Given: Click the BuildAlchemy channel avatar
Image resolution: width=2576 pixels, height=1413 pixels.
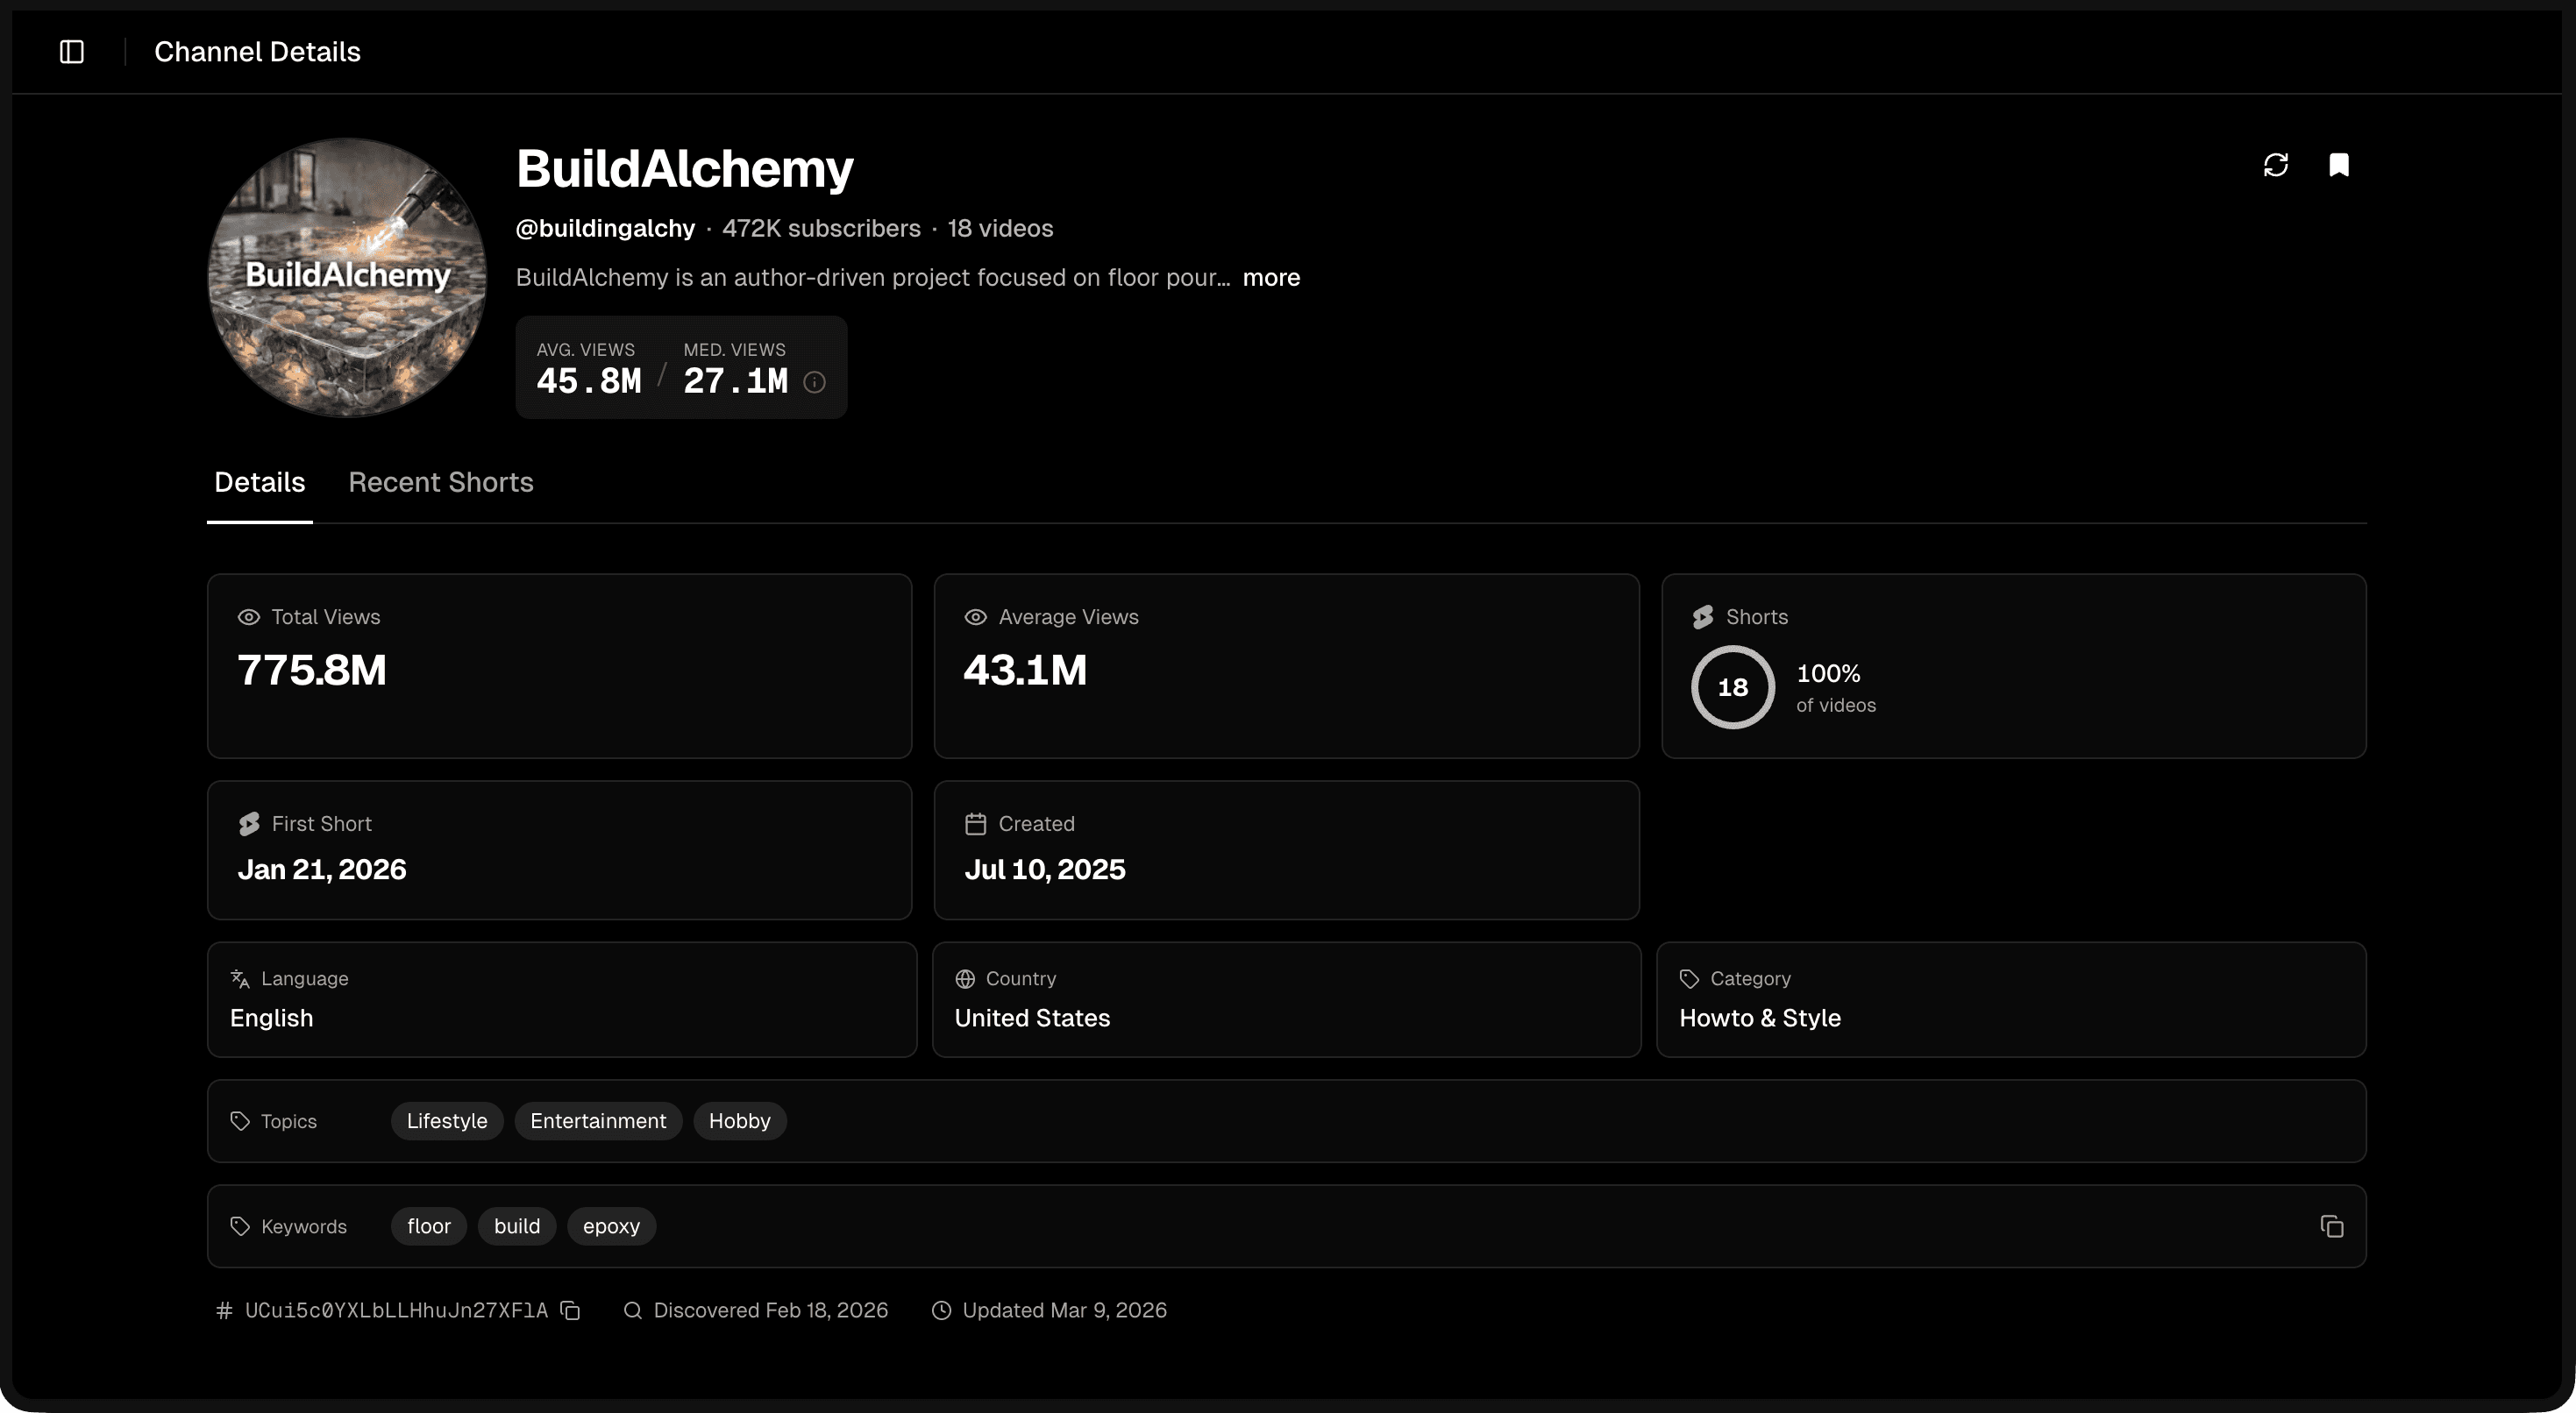Looking at the screenshot, I should pos(346,277).
